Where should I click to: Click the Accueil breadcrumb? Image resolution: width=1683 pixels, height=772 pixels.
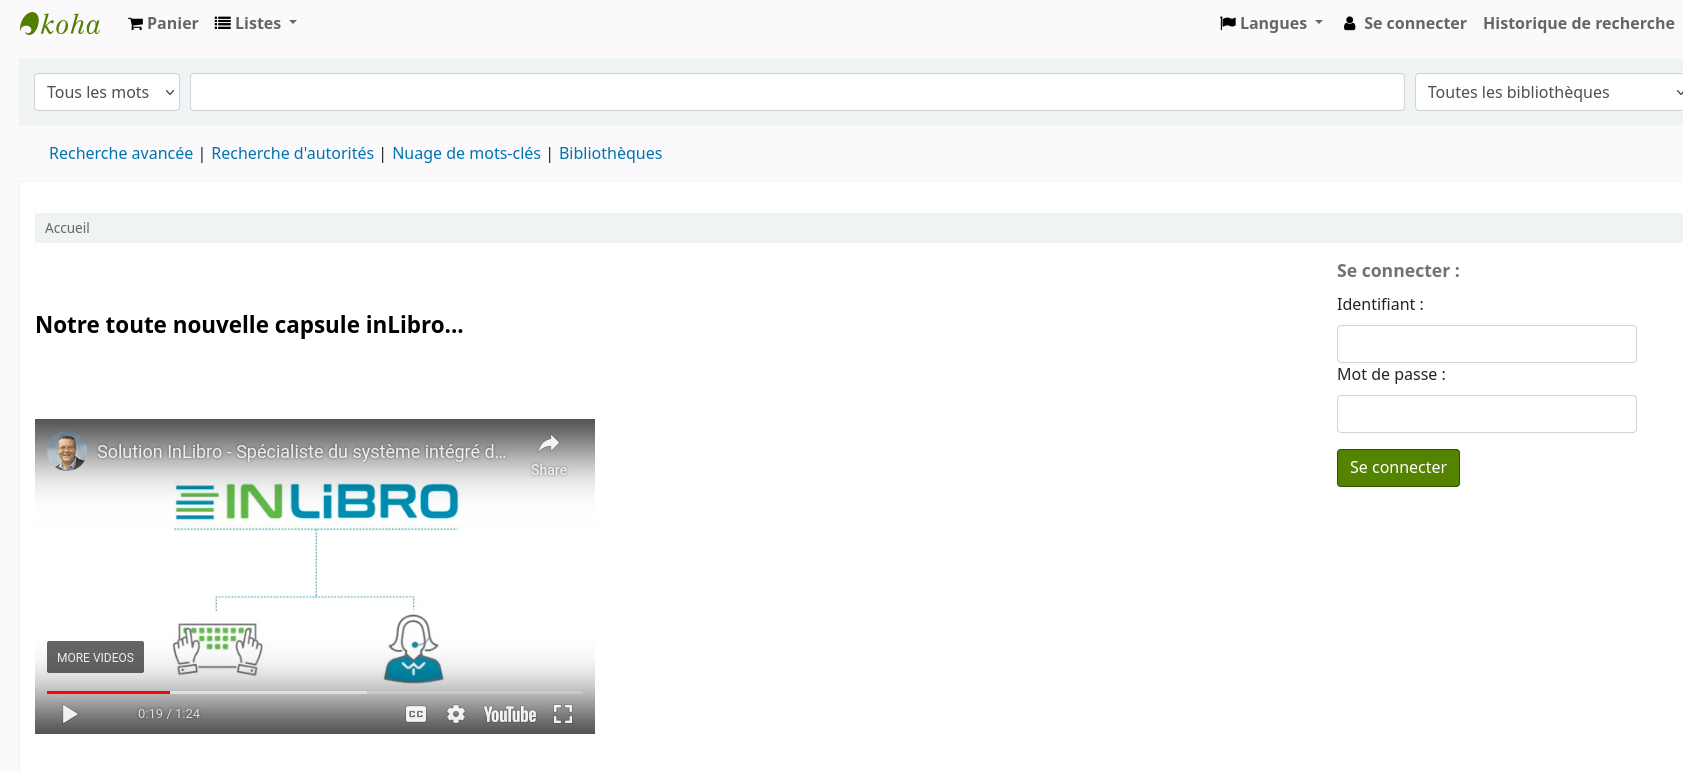67,228
